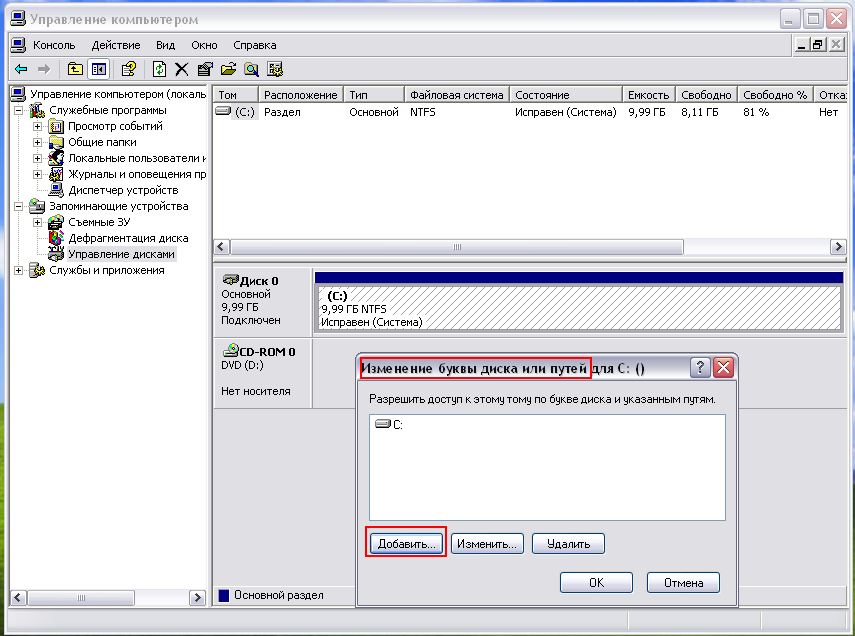
Task: Expand the Журналы и оповещения node
Action: pos(38,175)
